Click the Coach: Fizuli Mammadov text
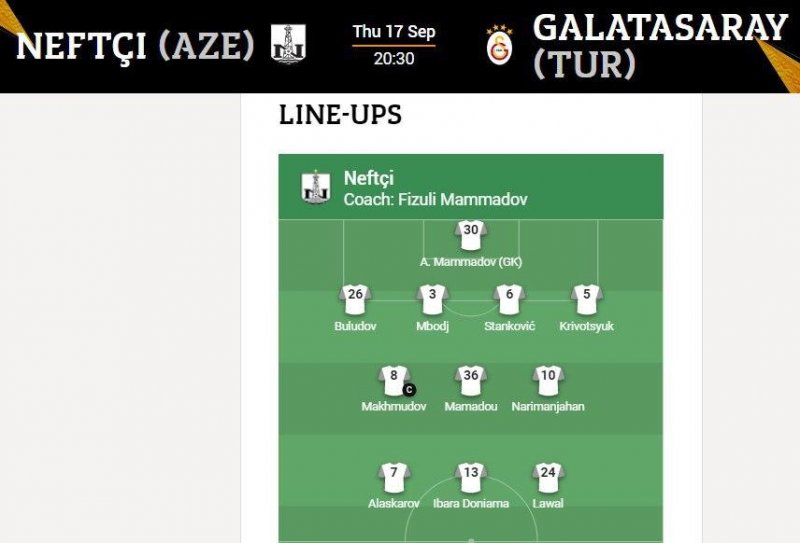Image resolution: width=800 pixels, height=543 pixels. (x=435, y=199)
